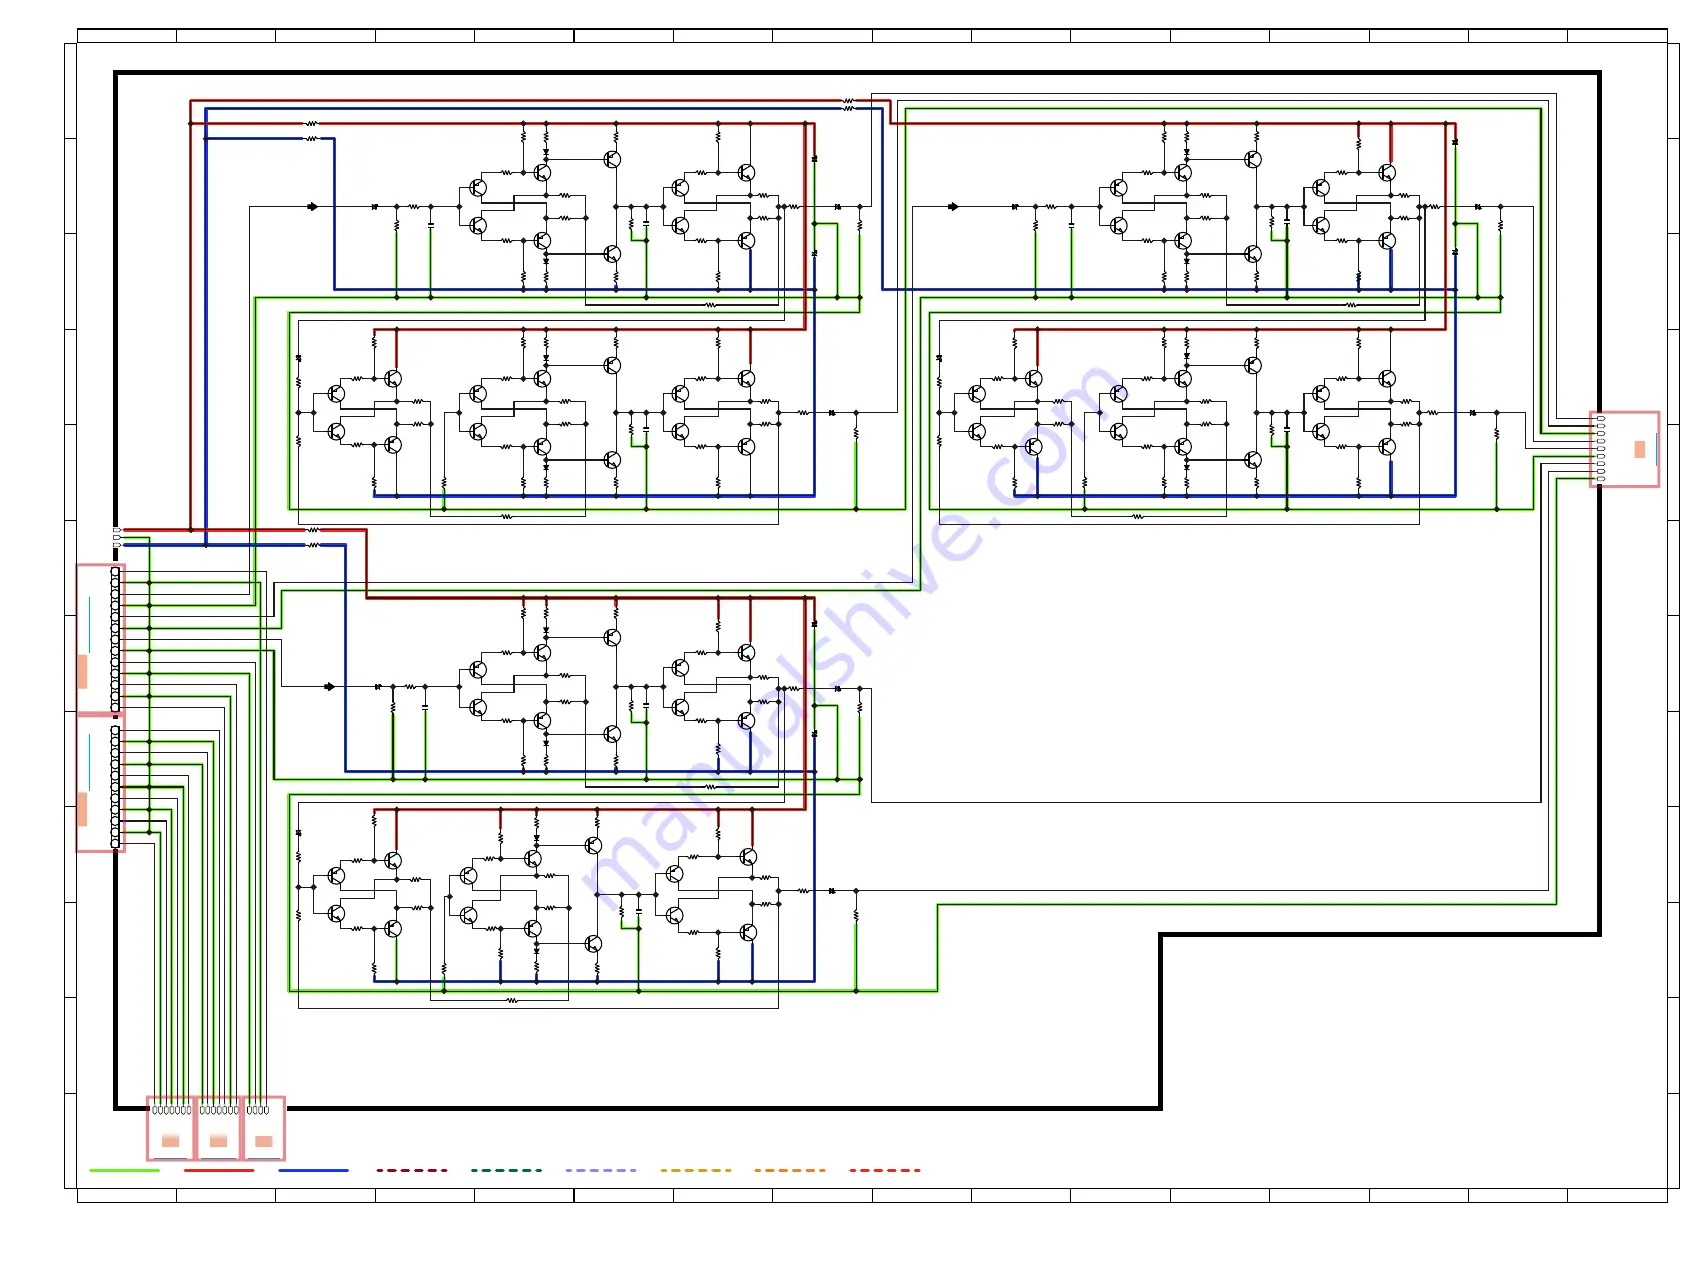Click the solid blue legend line
Screen dimensions: 1701x1263
click(x=314, y=1170)
